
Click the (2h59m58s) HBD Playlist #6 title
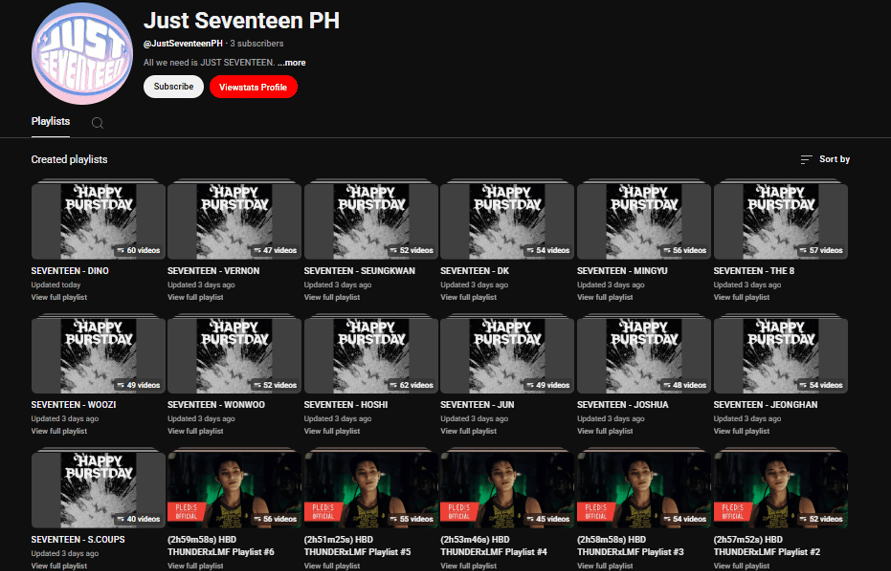[221, 546]
